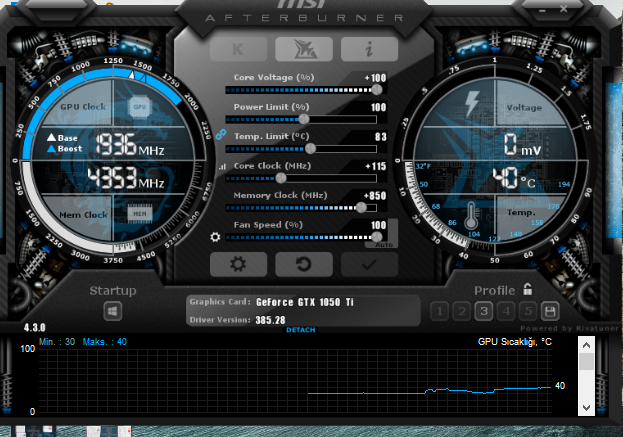This screenshot has width=623, height=437.
Task: Open fan settings small gear icon
Action: (x=215, y=237)
